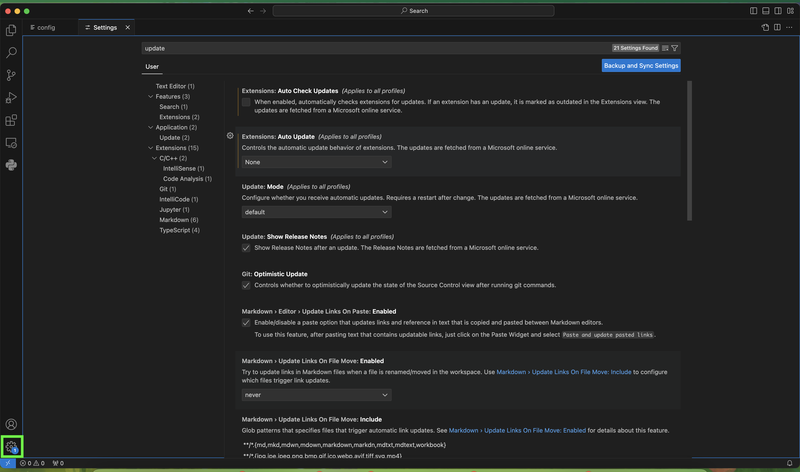Click the remote window indicator in status bar
800x472 pixels.
(x=8, y=463)
